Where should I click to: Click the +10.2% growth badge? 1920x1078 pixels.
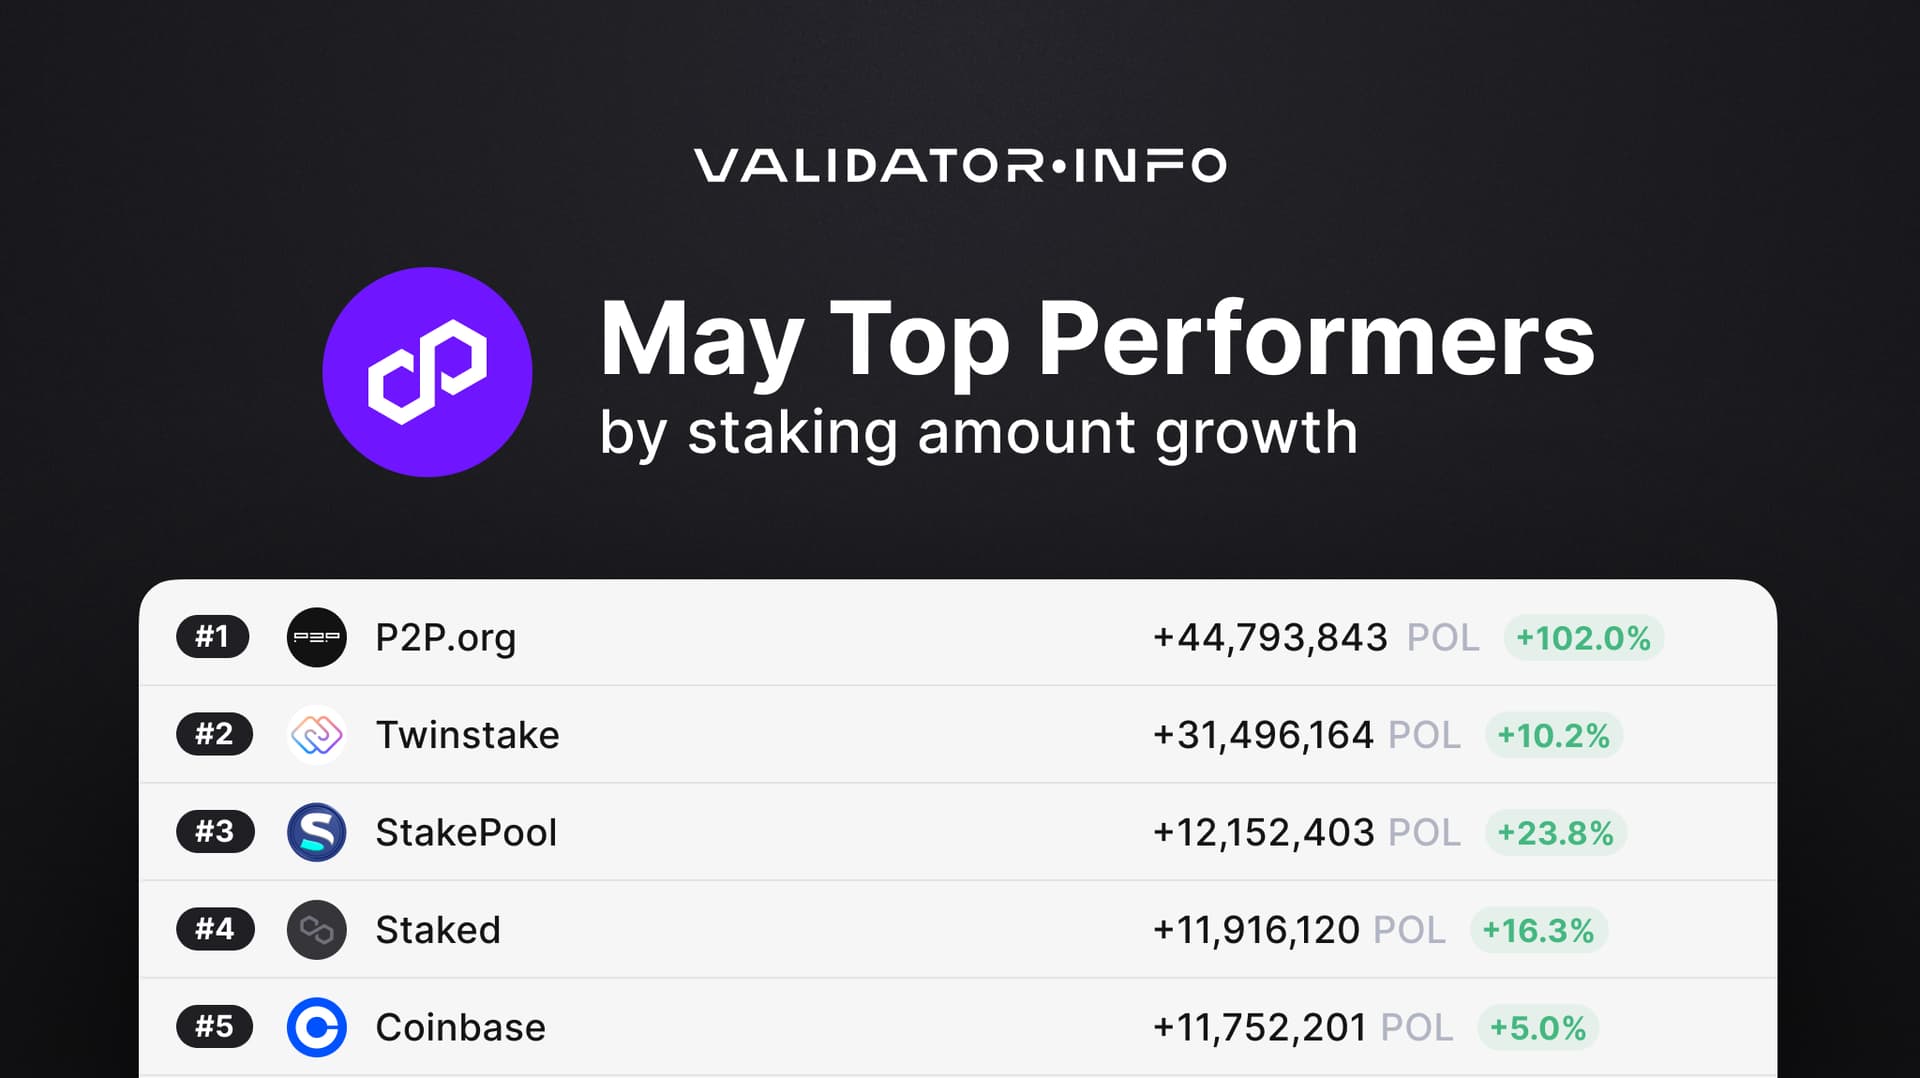pos(1554,735)
